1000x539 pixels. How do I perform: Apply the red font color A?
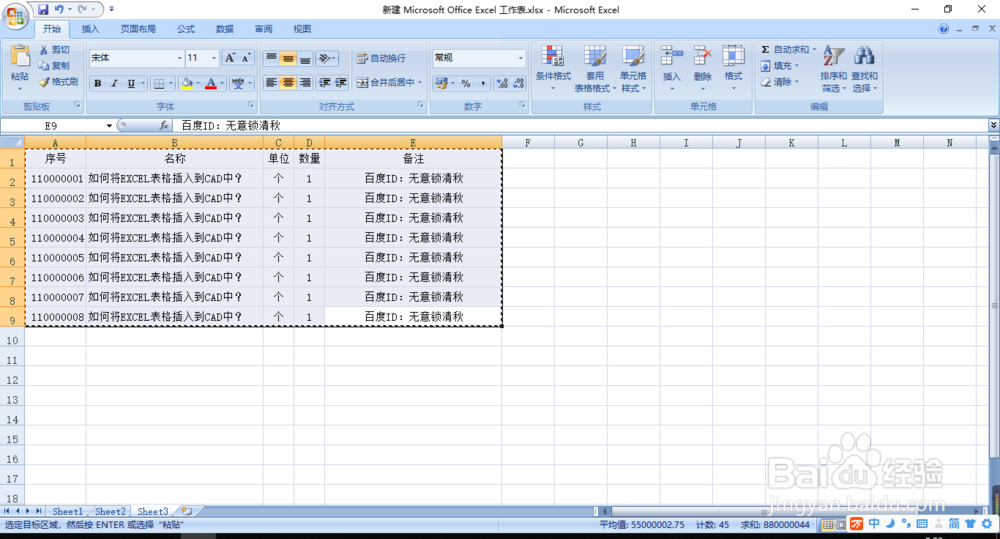pos(211,83)
